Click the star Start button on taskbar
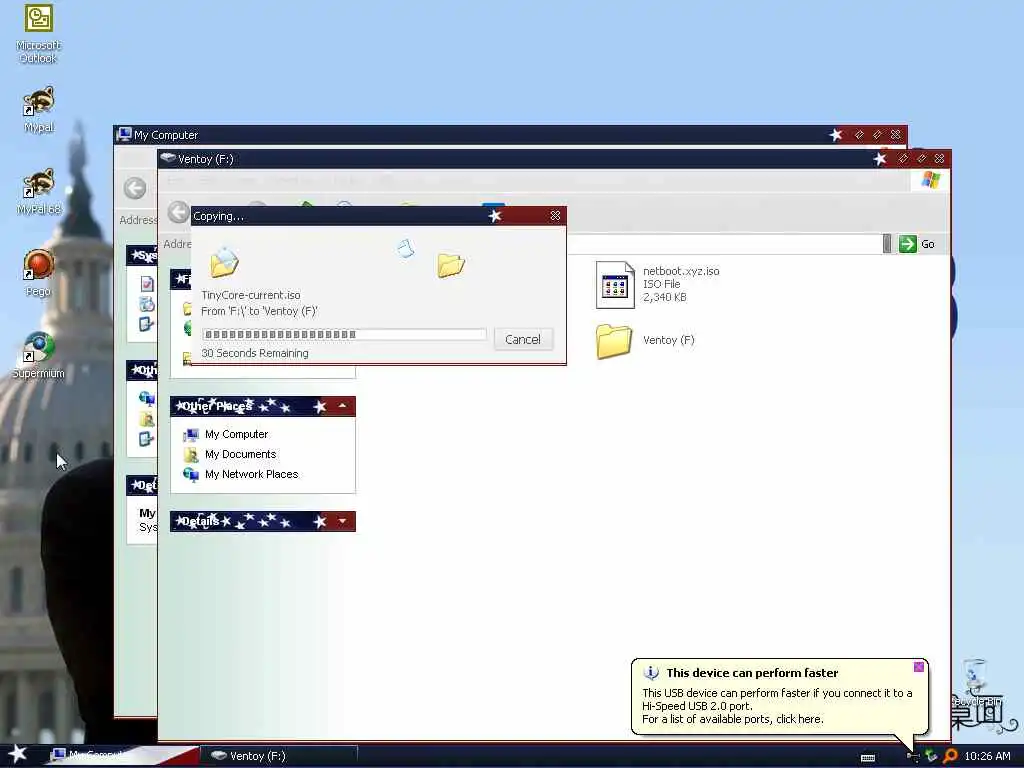This screenshot has height=768, width=1024. pyautogui.click(x=17, y=754)
